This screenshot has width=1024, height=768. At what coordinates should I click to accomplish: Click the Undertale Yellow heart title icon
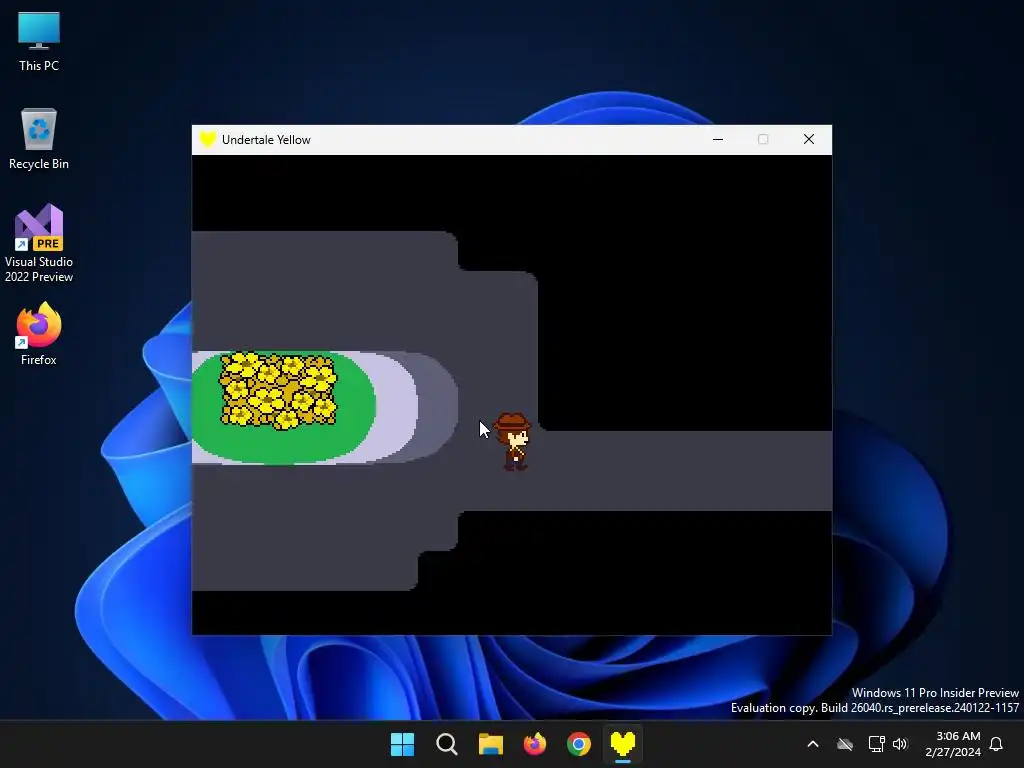click(x=208, y=140)
